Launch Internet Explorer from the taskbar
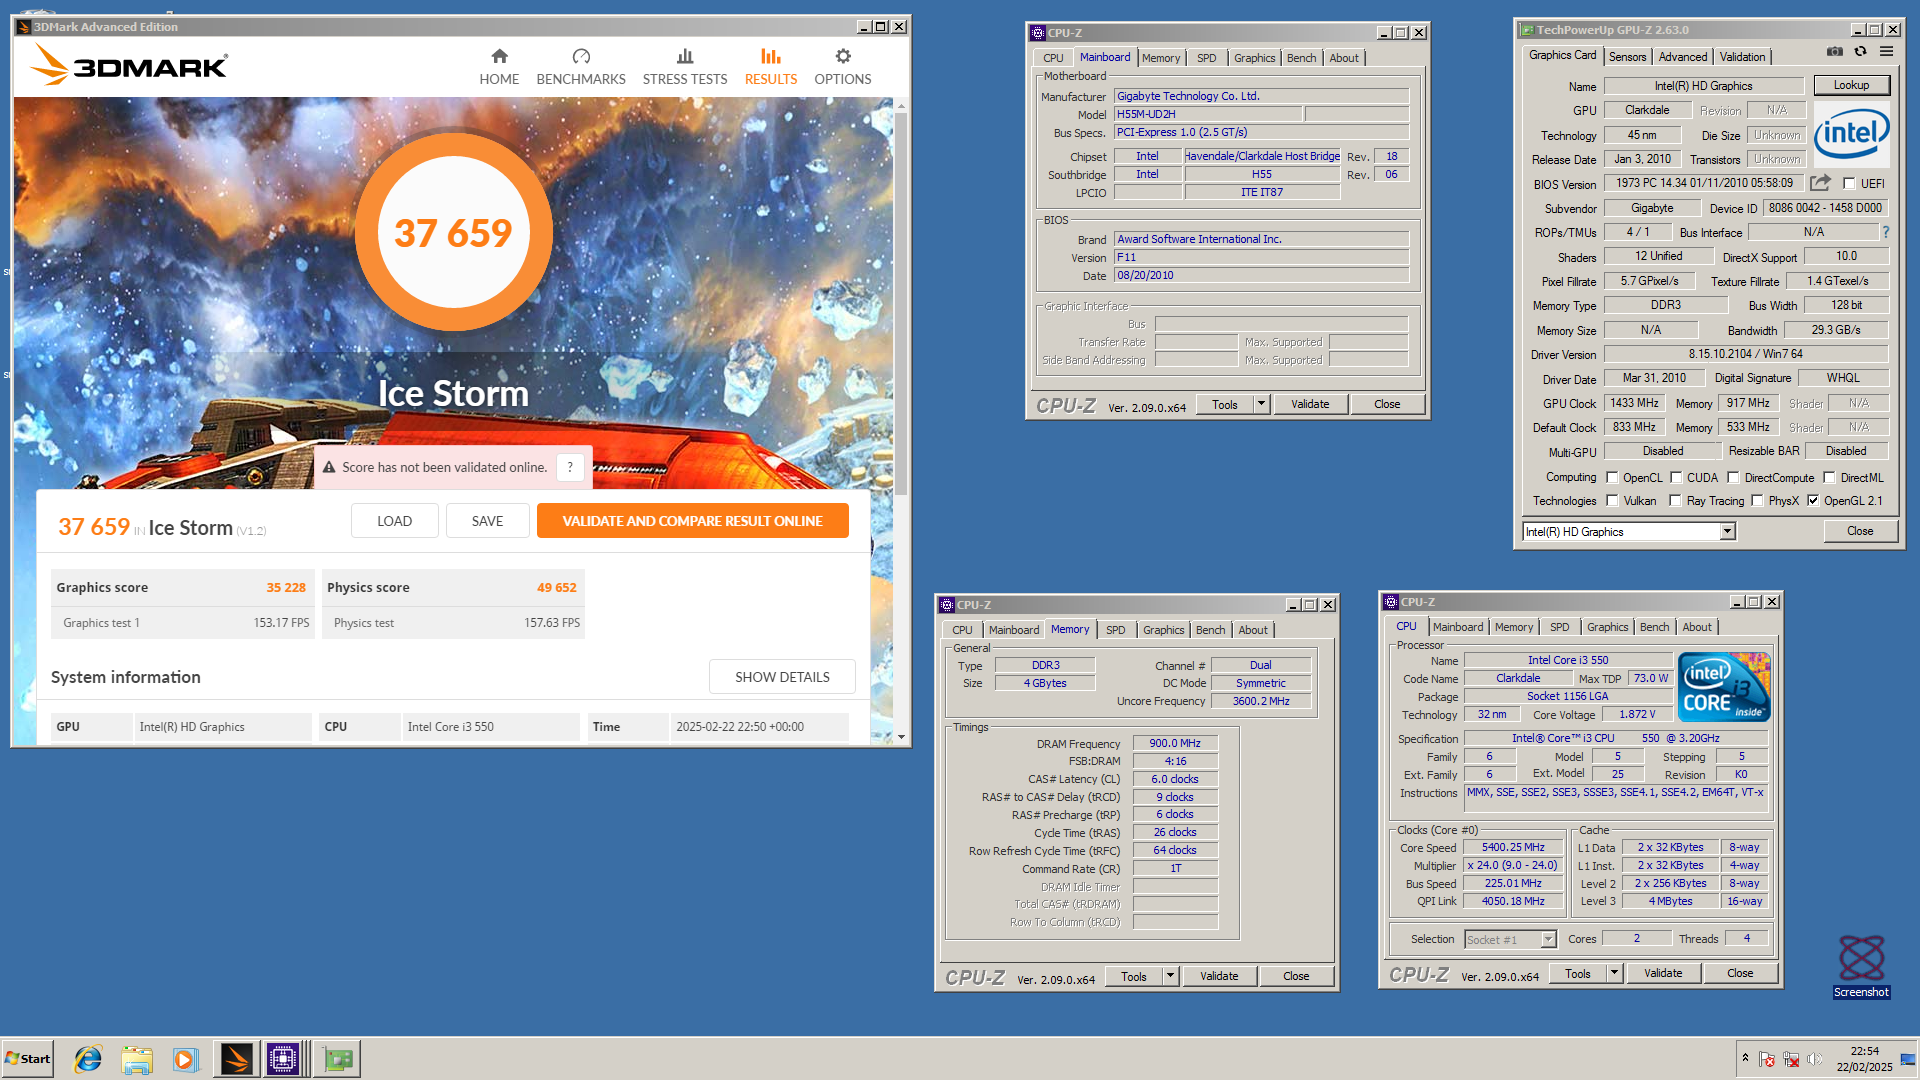 point(88,1059)
